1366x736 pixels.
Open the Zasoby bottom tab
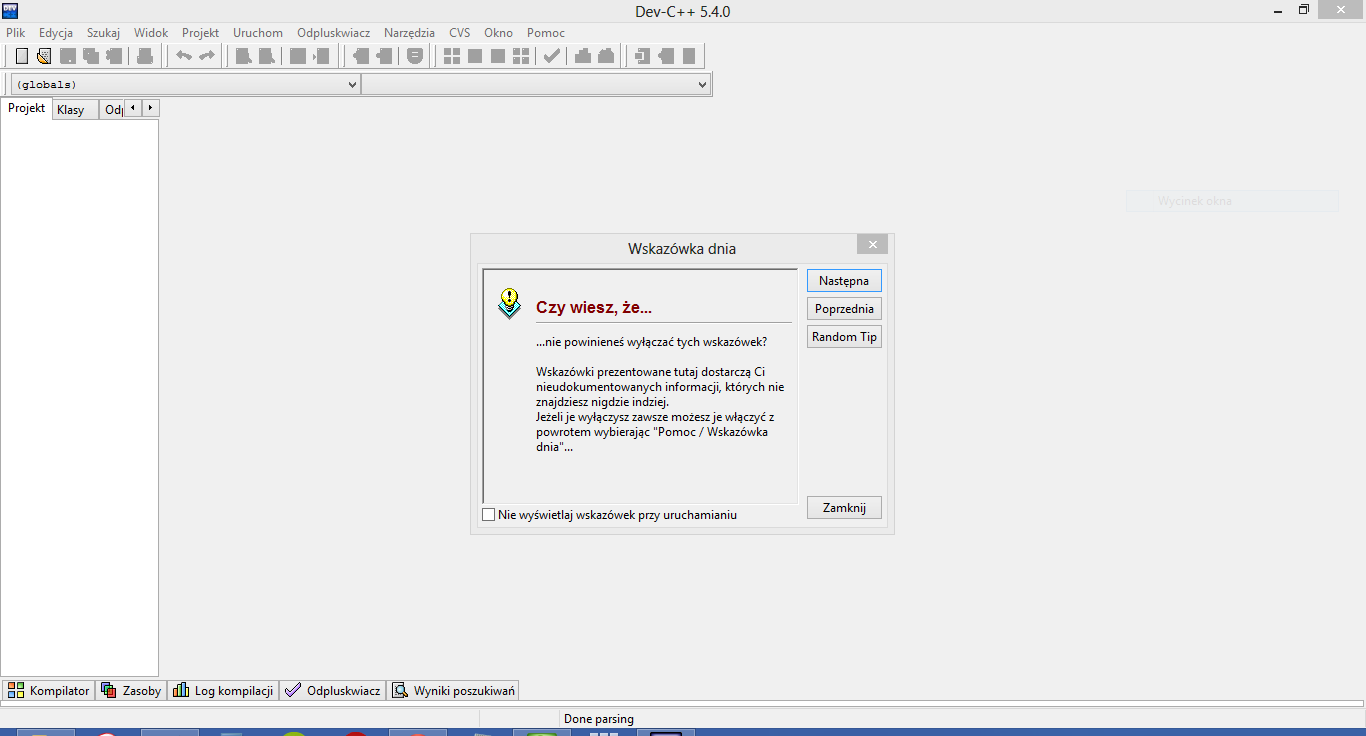(x=131, y=690)
